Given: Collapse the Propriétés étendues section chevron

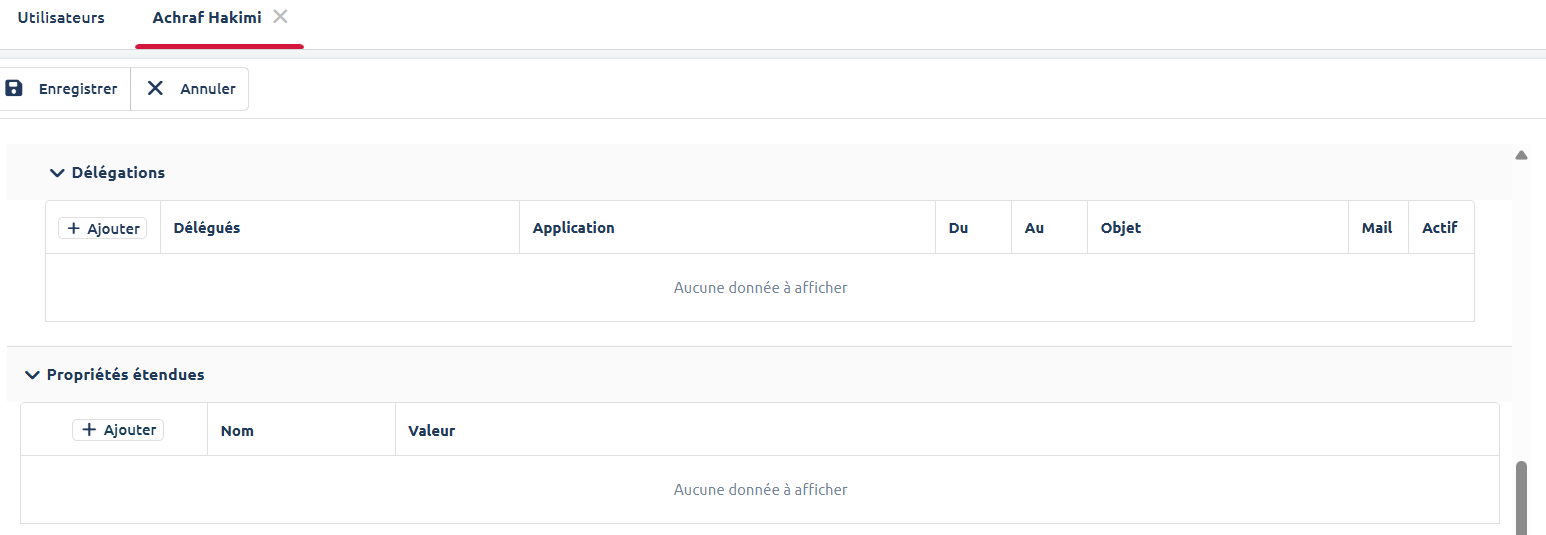Looking at the screenshot, I should 32,375.
